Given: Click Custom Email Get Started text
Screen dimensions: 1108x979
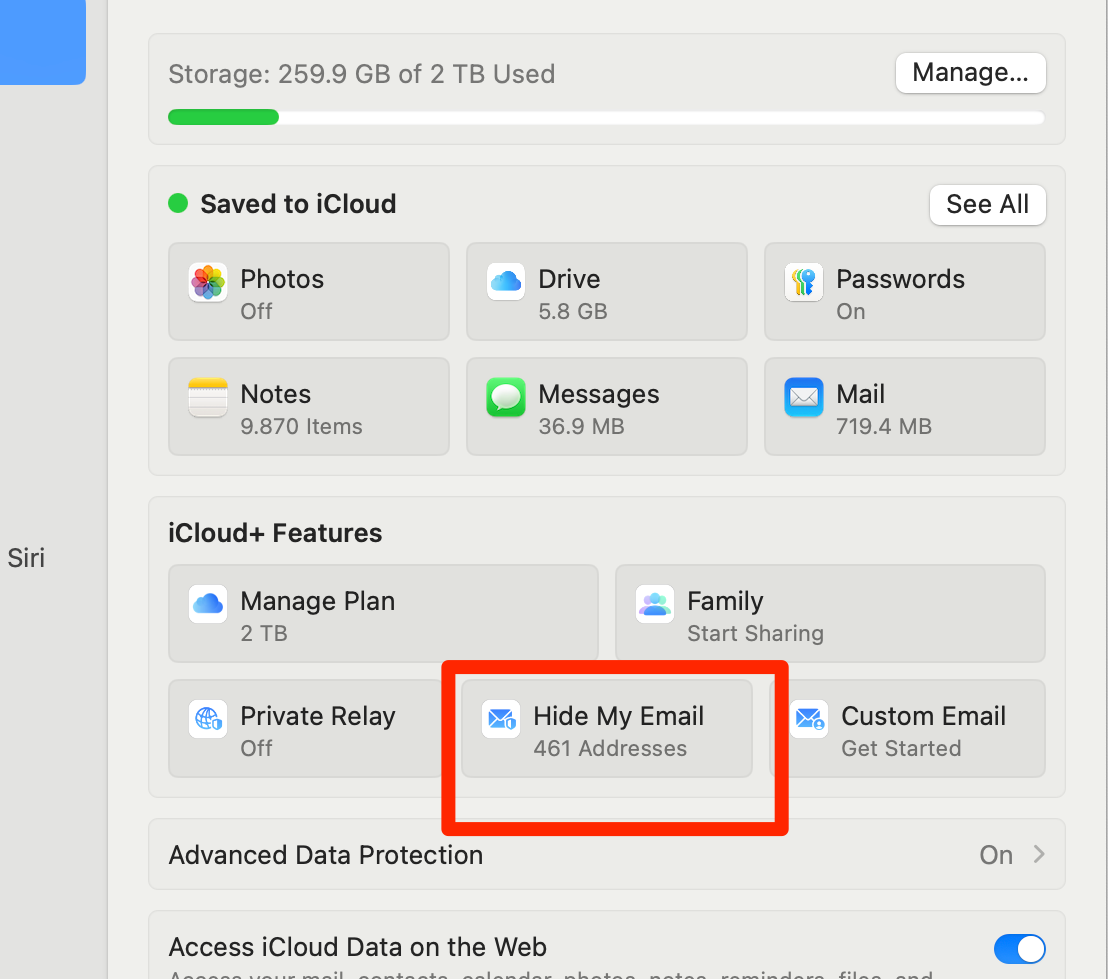Looking at the screenshot, I should (901, 748).
